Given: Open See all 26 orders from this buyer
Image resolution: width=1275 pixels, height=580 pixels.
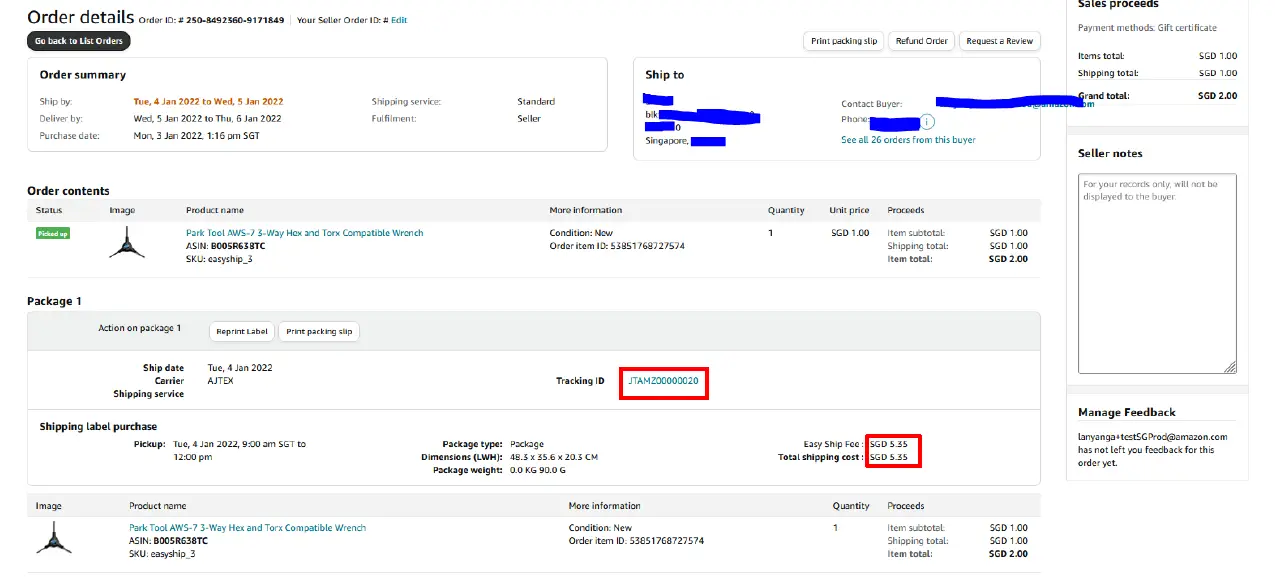Looking at the screenshot, I should (x=908, y=140).
